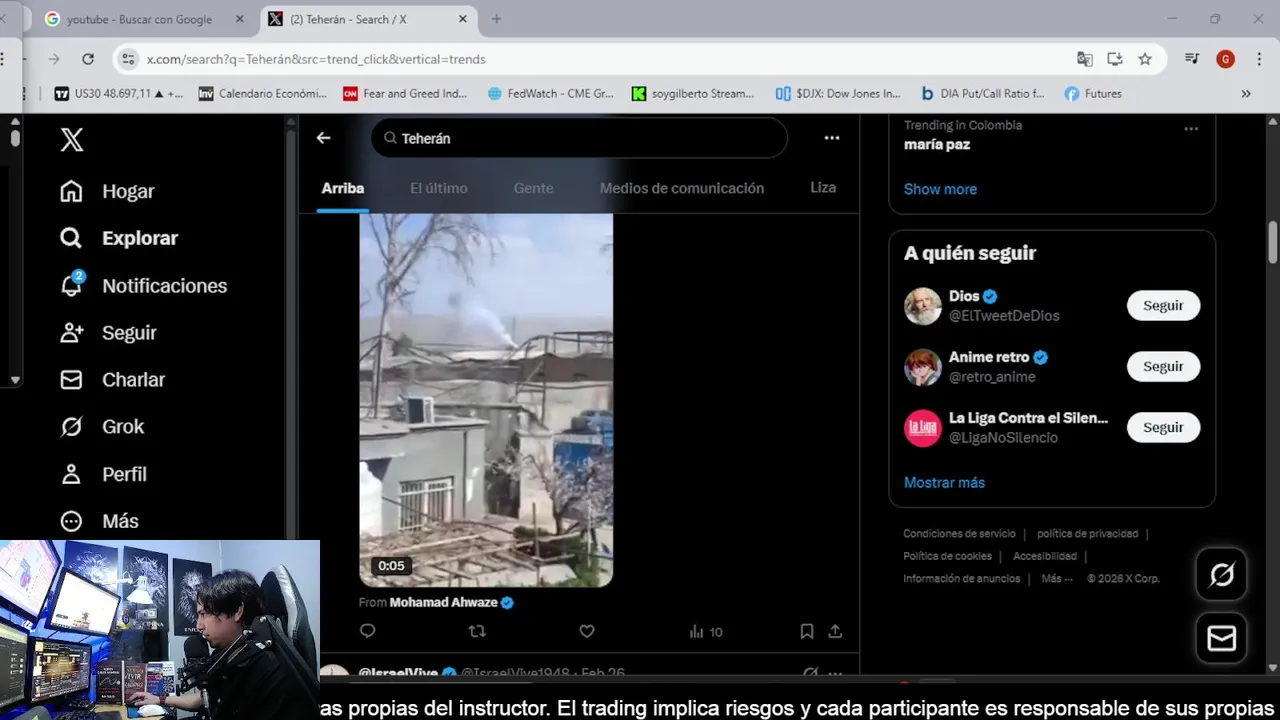The height and width of the screenshot is (720, 1280).
Task: Click Mostrar más in A quién seguir
Action: point(944,482)
